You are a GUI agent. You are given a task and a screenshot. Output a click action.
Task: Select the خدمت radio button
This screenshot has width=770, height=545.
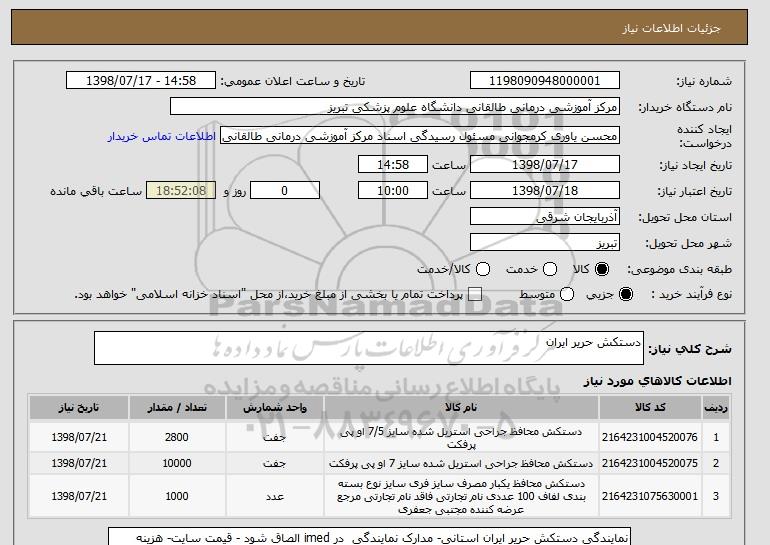pyautogui.click(x=550, y=269)
